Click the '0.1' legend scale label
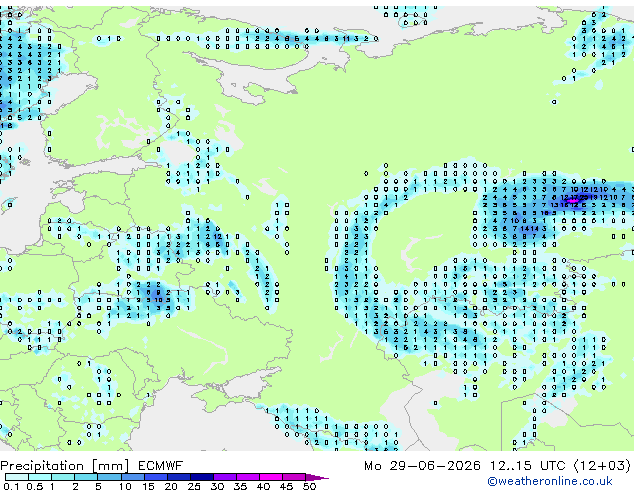Image resolution: width=634 pixels, height=490 pixels. coord(11,486)
